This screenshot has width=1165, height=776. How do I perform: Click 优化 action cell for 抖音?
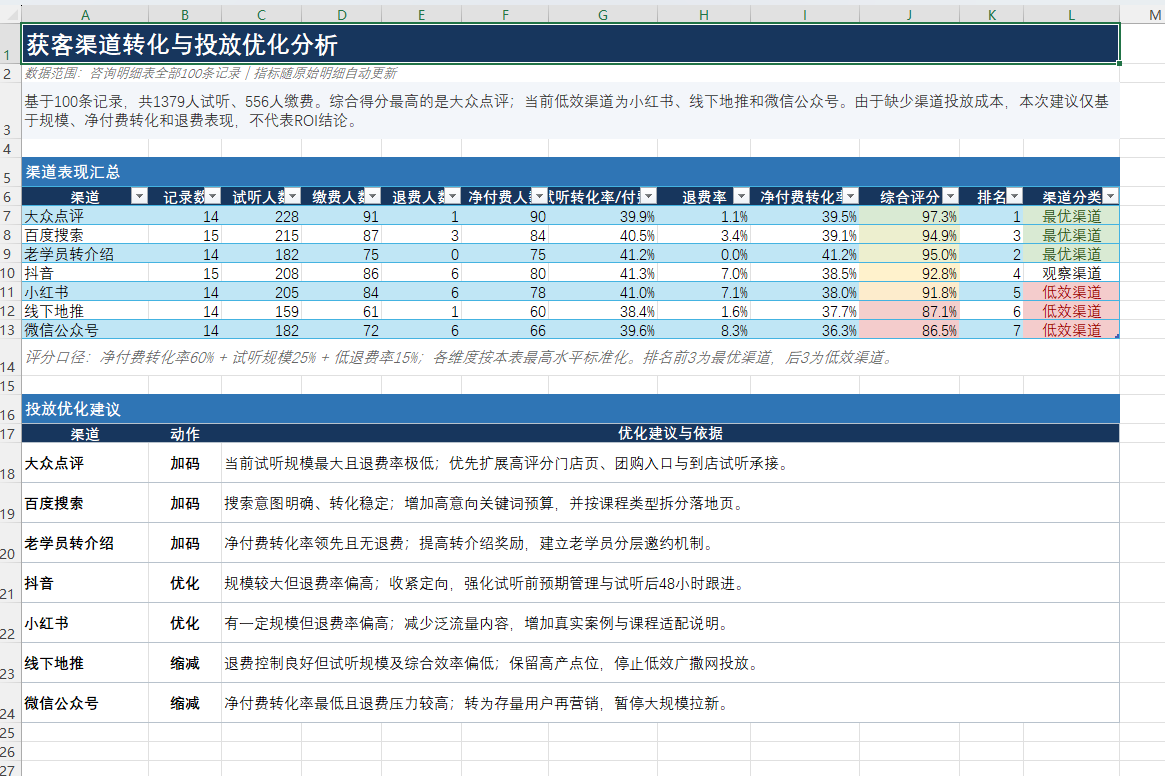pos(185,583)
